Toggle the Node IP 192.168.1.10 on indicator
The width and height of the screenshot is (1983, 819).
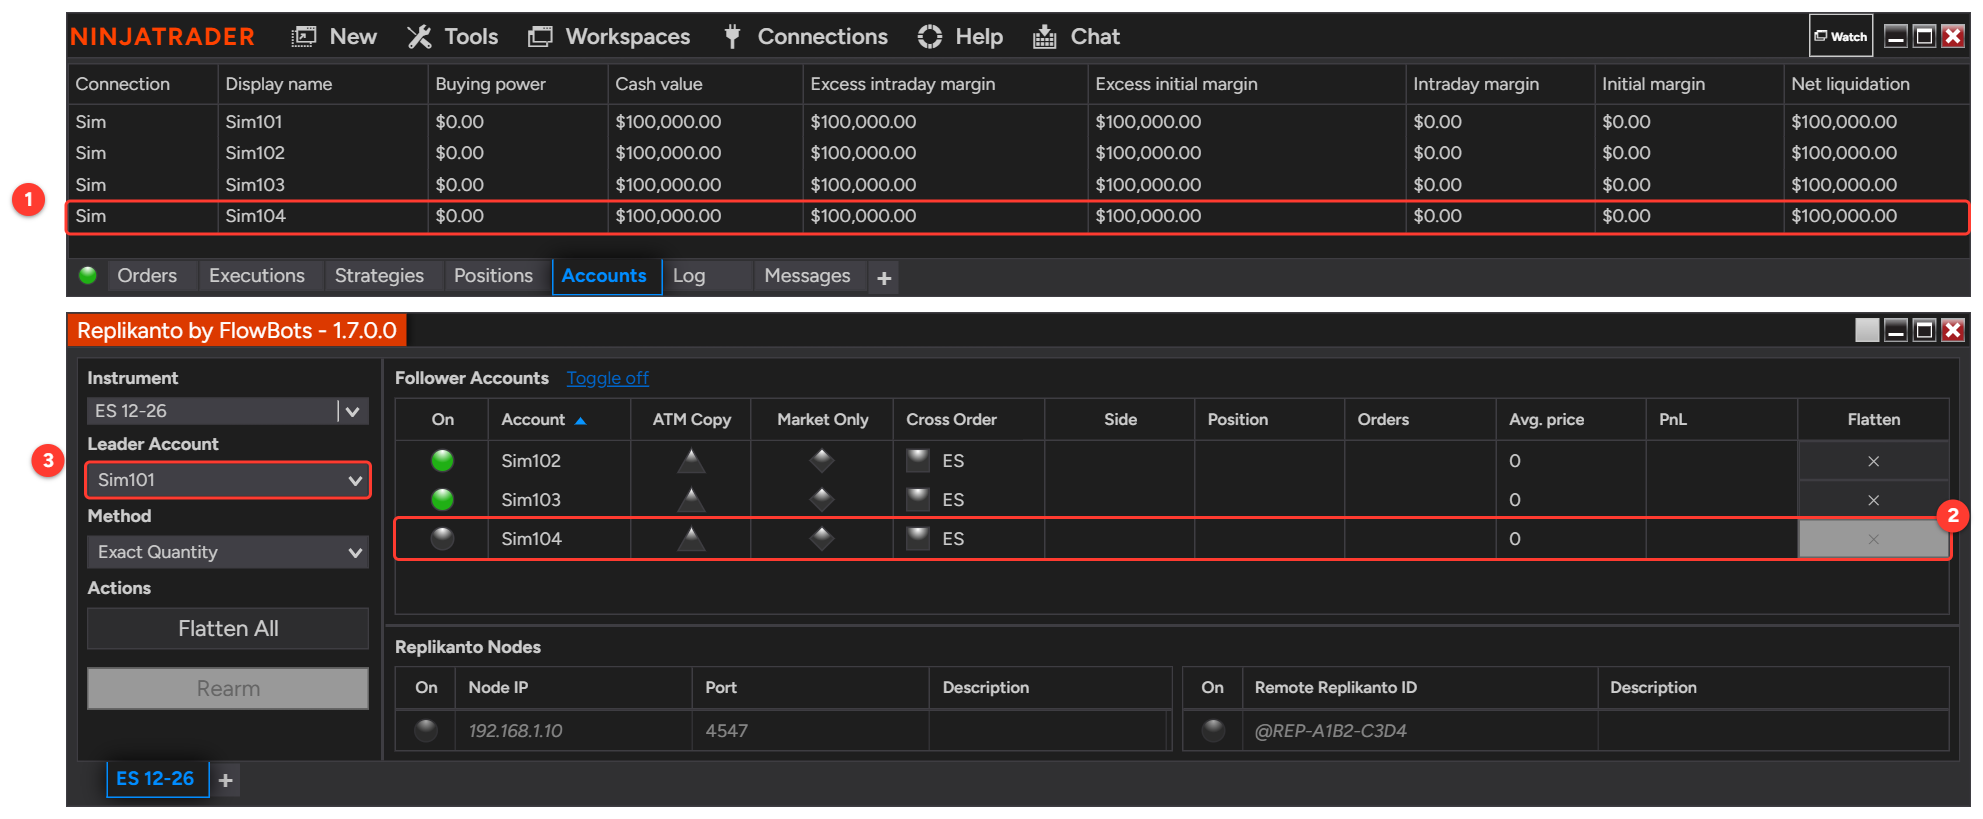[x=426, y=731]
